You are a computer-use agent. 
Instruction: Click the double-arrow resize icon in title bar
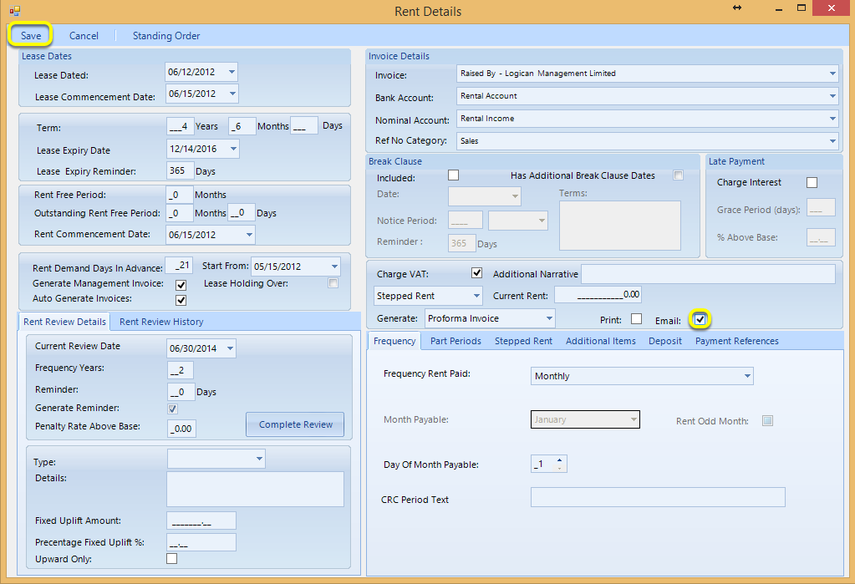(x=737, y=8)
